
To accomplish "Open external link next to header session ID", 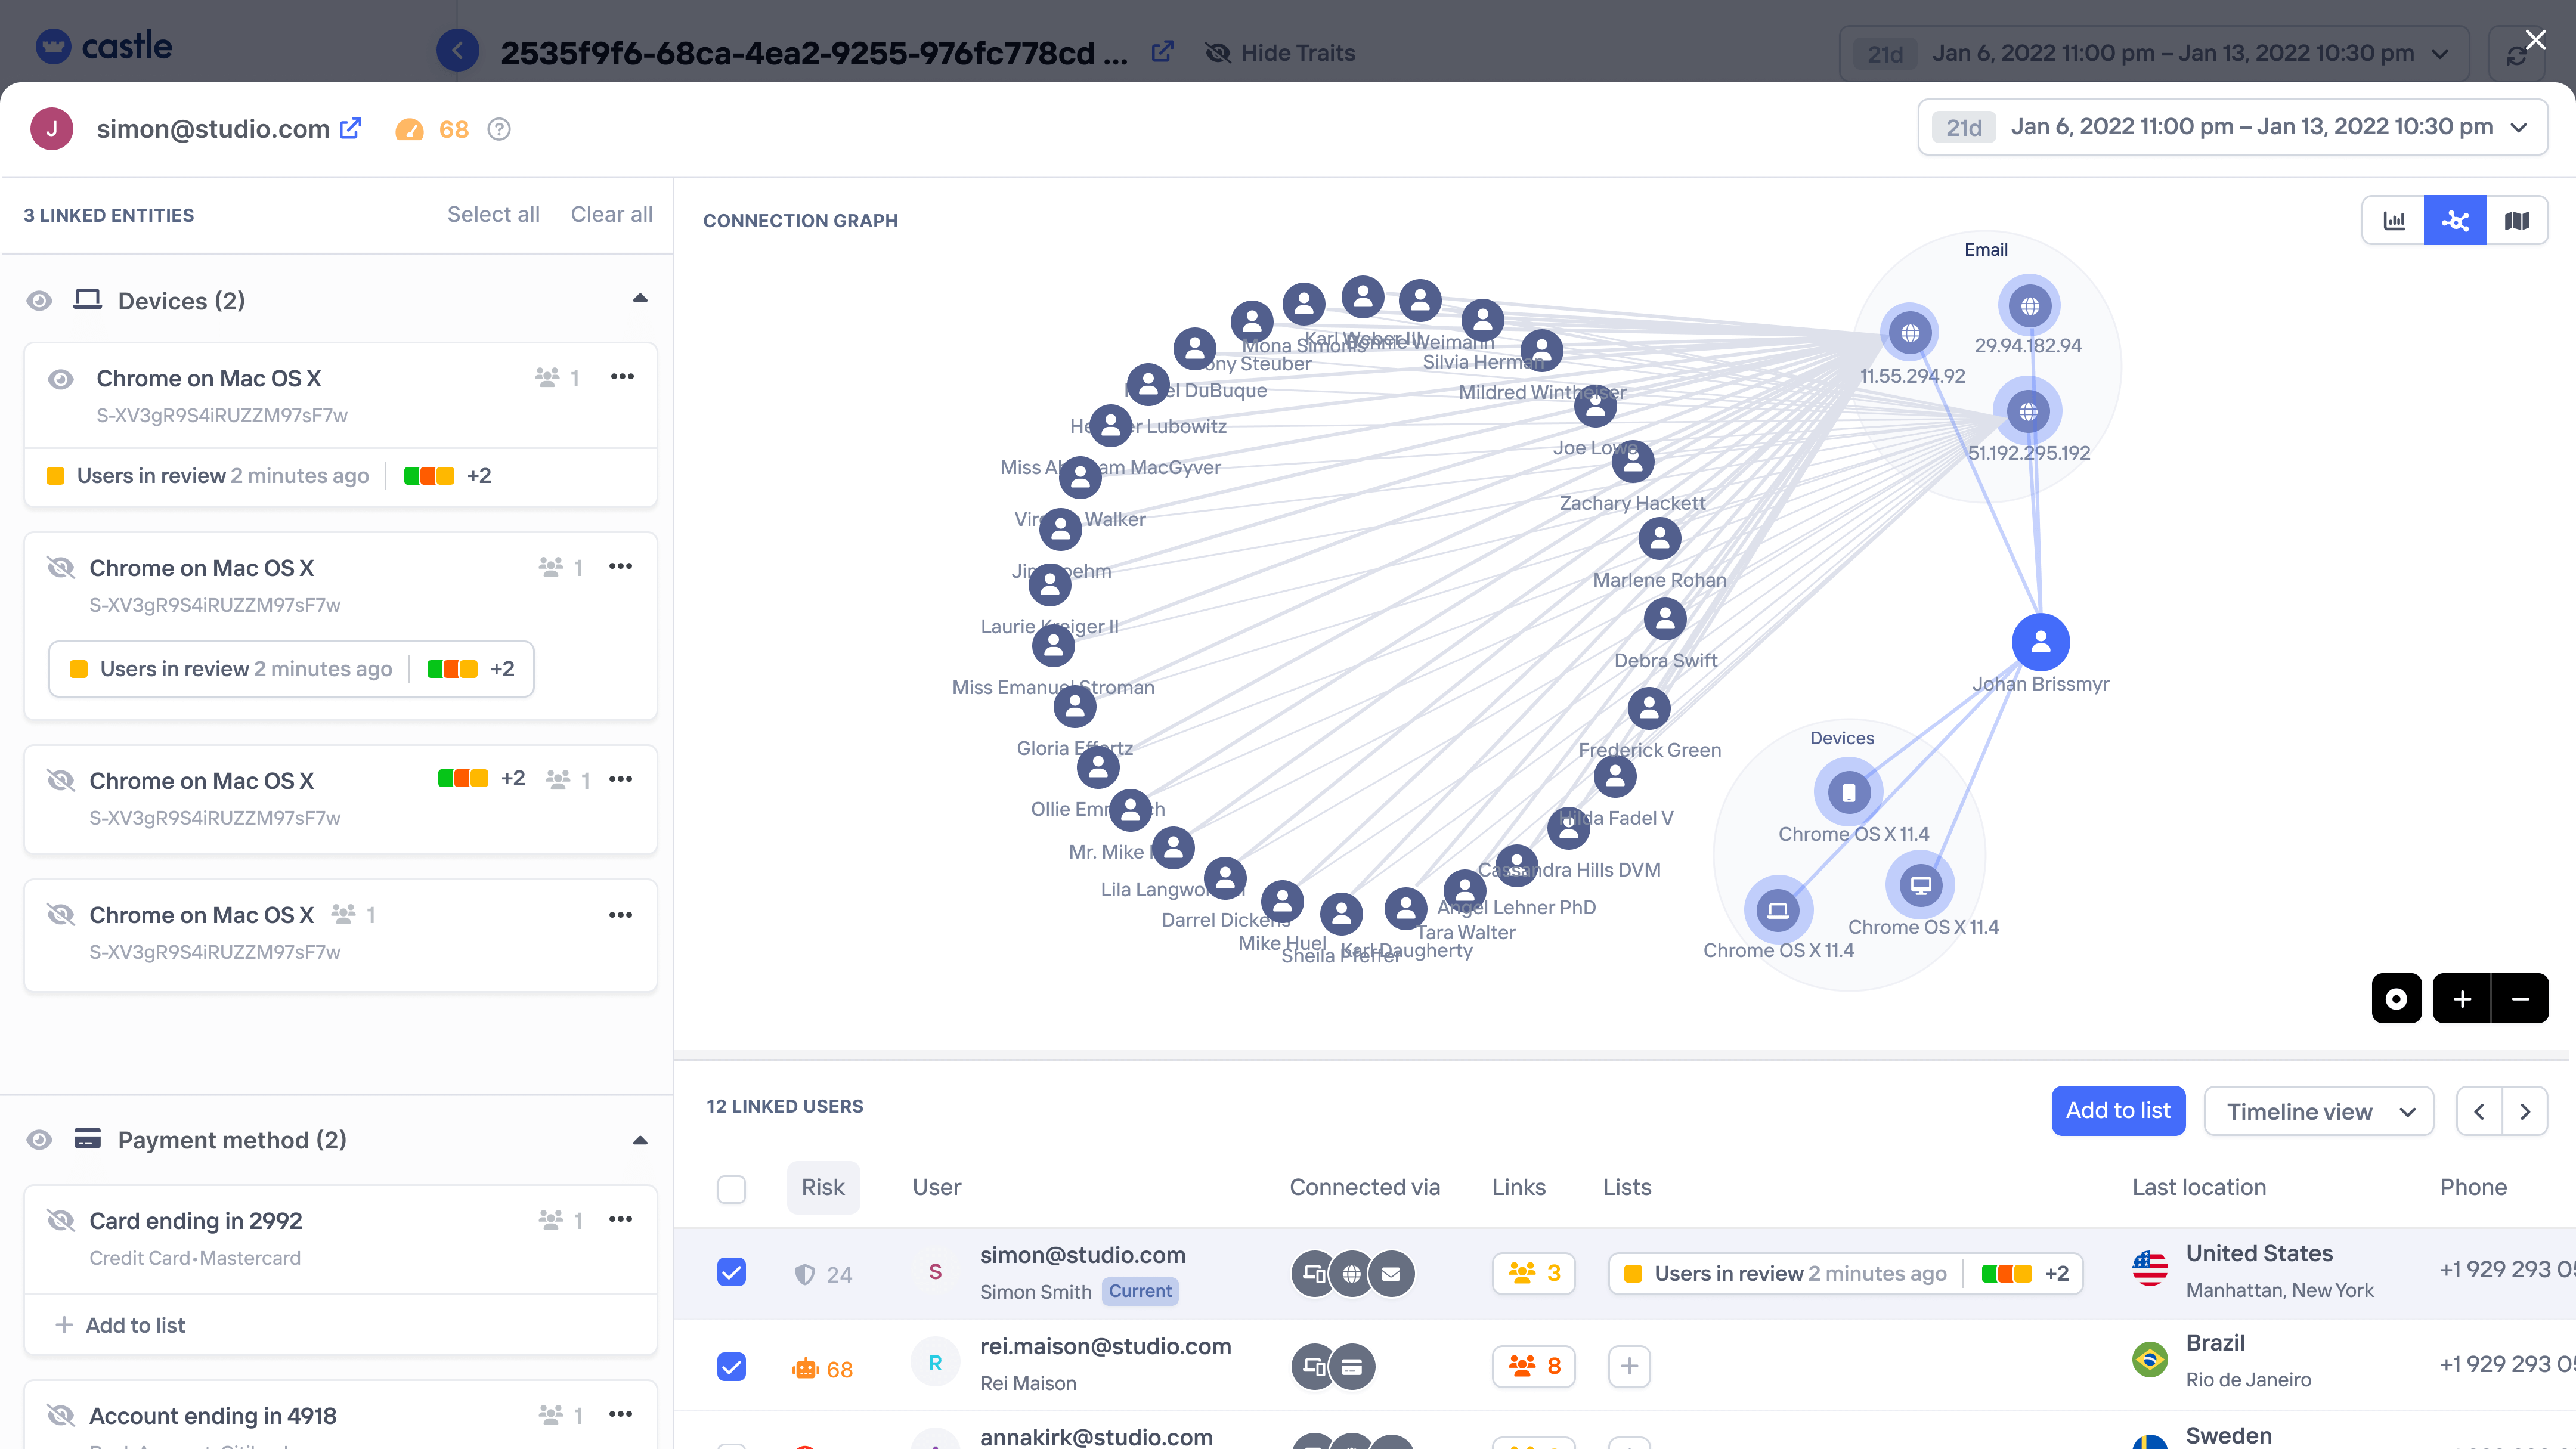I will [1162, 51].
